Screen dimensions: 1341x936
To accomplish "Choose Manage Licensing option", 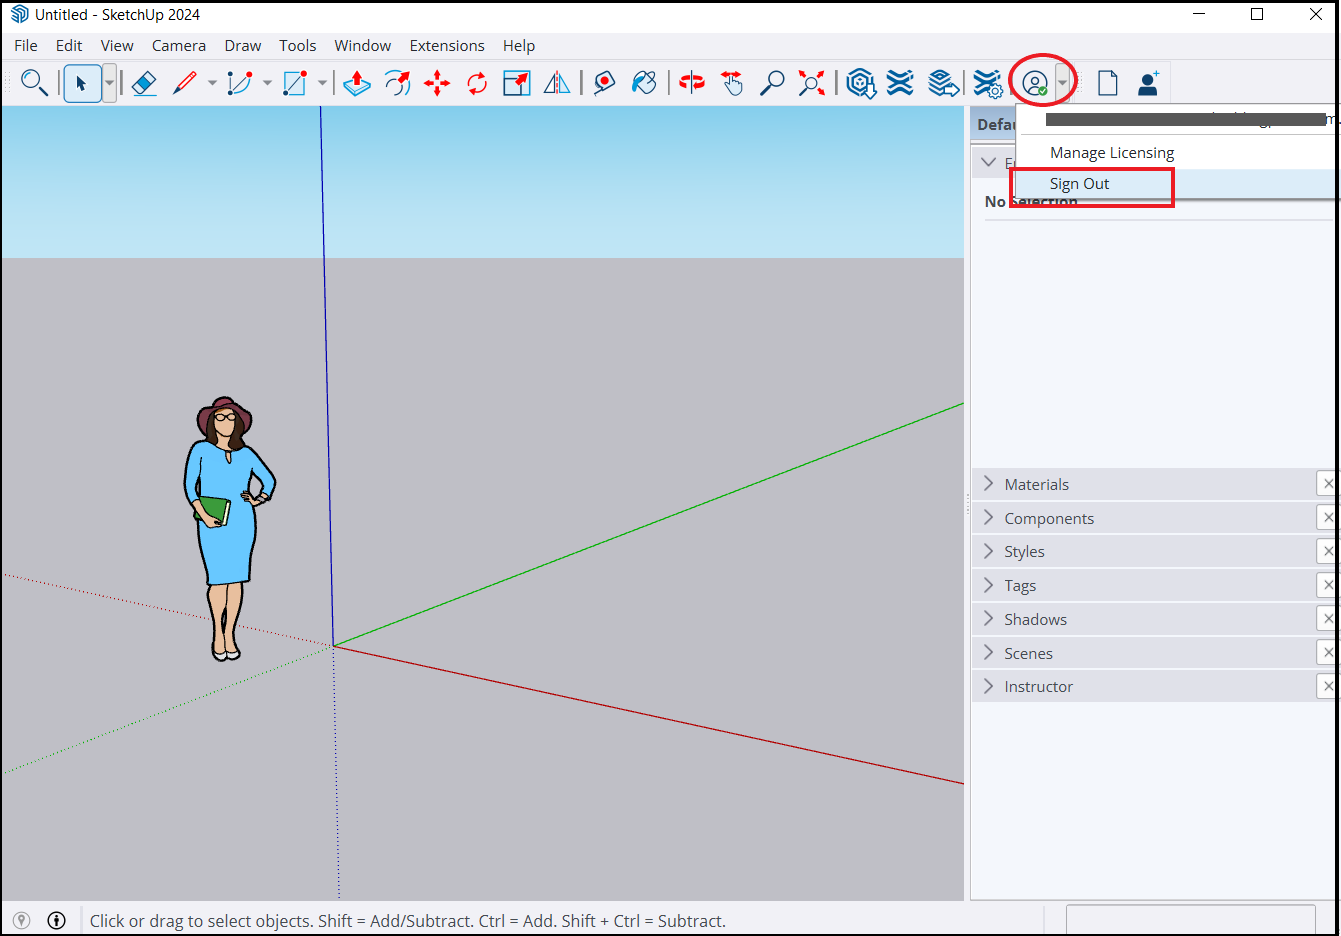I will tap(1111, 153).
